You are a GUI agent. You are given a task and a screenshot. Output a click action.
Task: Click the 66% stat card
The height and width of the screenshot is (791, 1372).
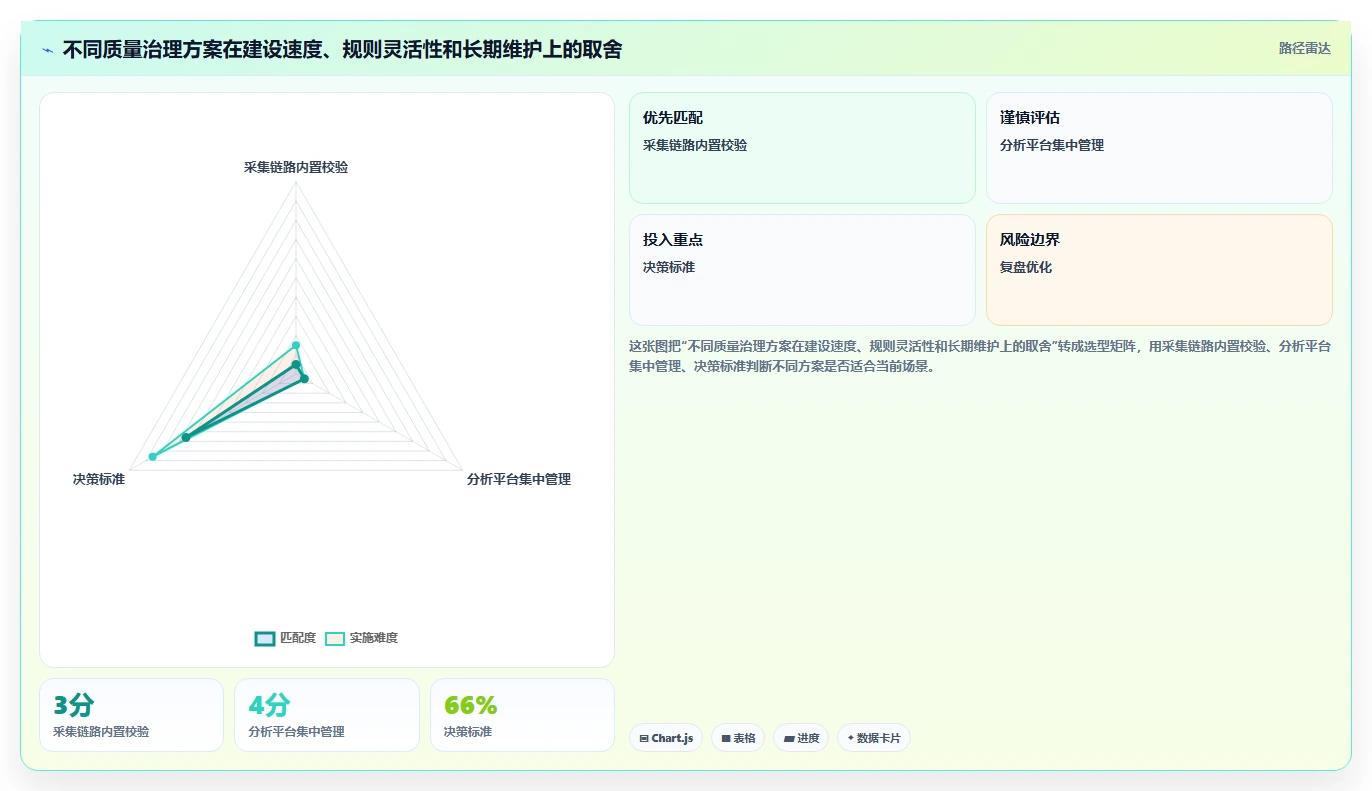(x=522, y=715)
